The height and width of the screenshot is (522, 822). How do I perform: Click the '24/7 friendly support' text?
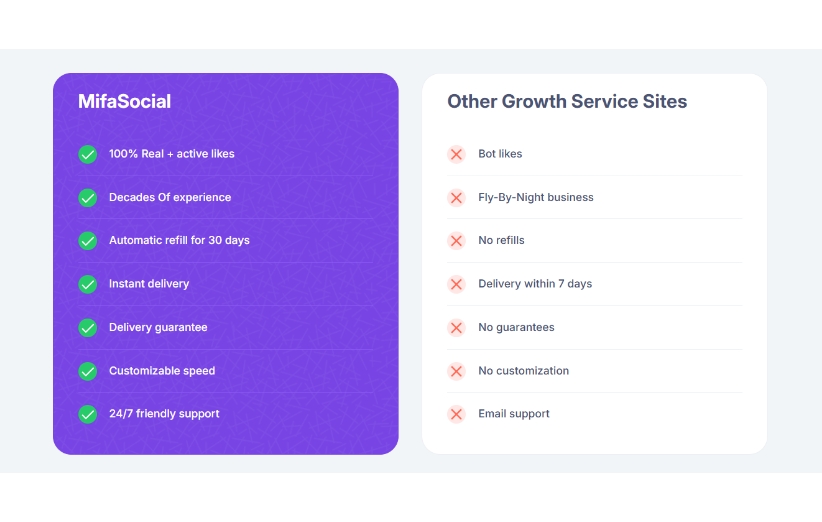pos(164,414)
